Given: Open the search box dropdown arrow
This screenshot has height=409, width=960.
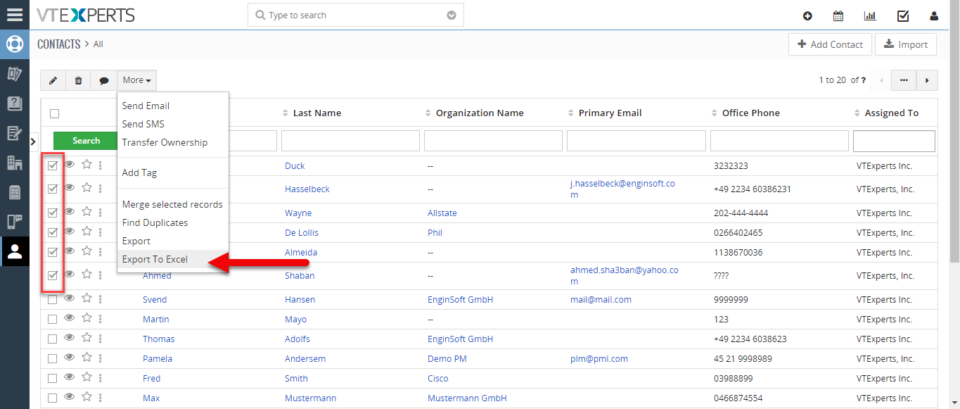Looking at the screenshot, I should click(x=451, y=15).
